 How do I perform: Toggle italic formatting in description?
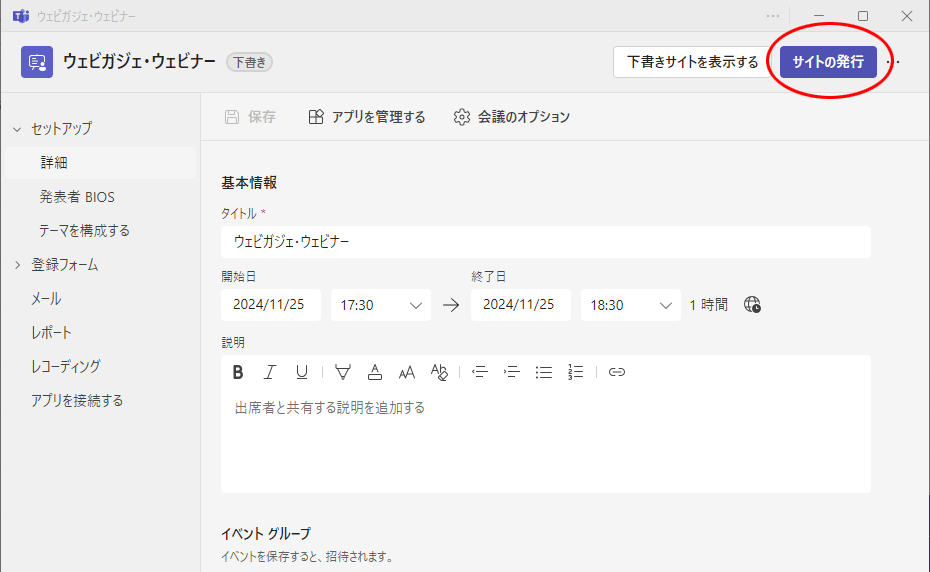tap(270, 372)
